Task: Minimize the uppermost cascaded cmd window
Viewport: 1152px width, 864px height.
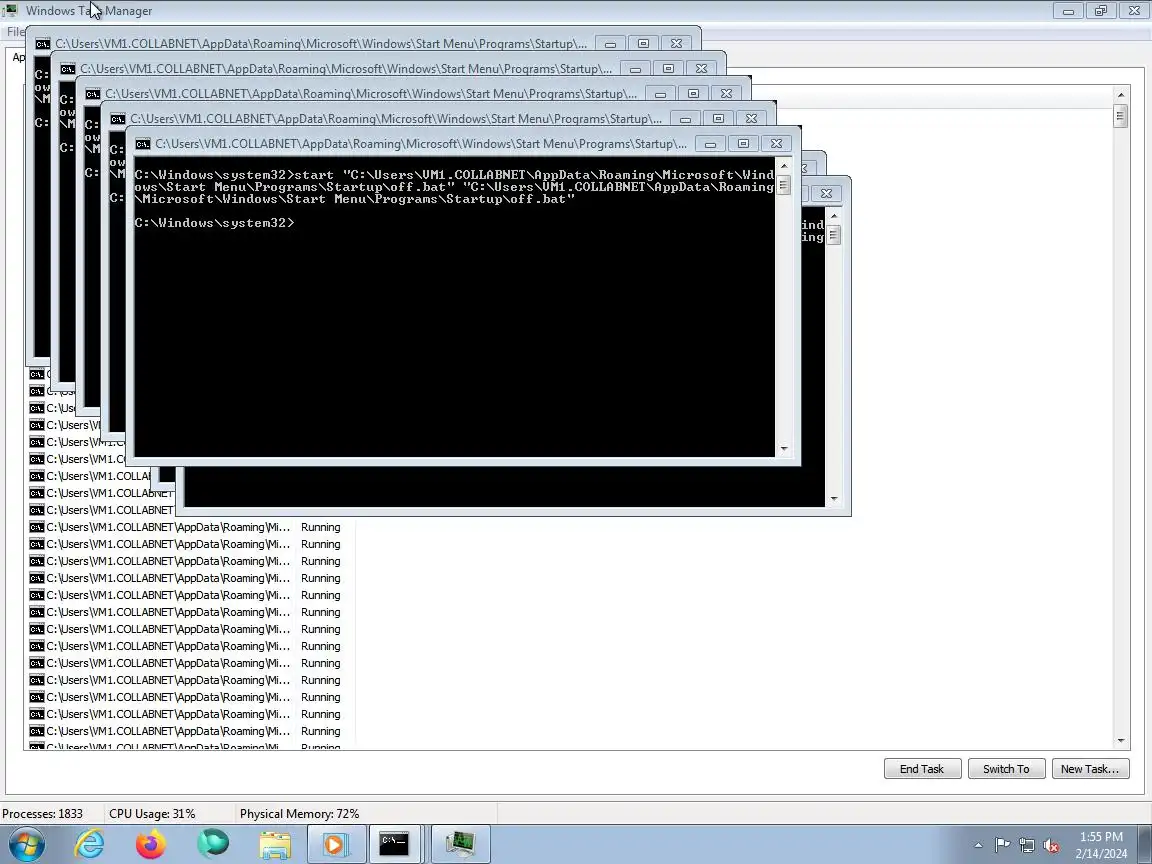Action: [611, 44]
